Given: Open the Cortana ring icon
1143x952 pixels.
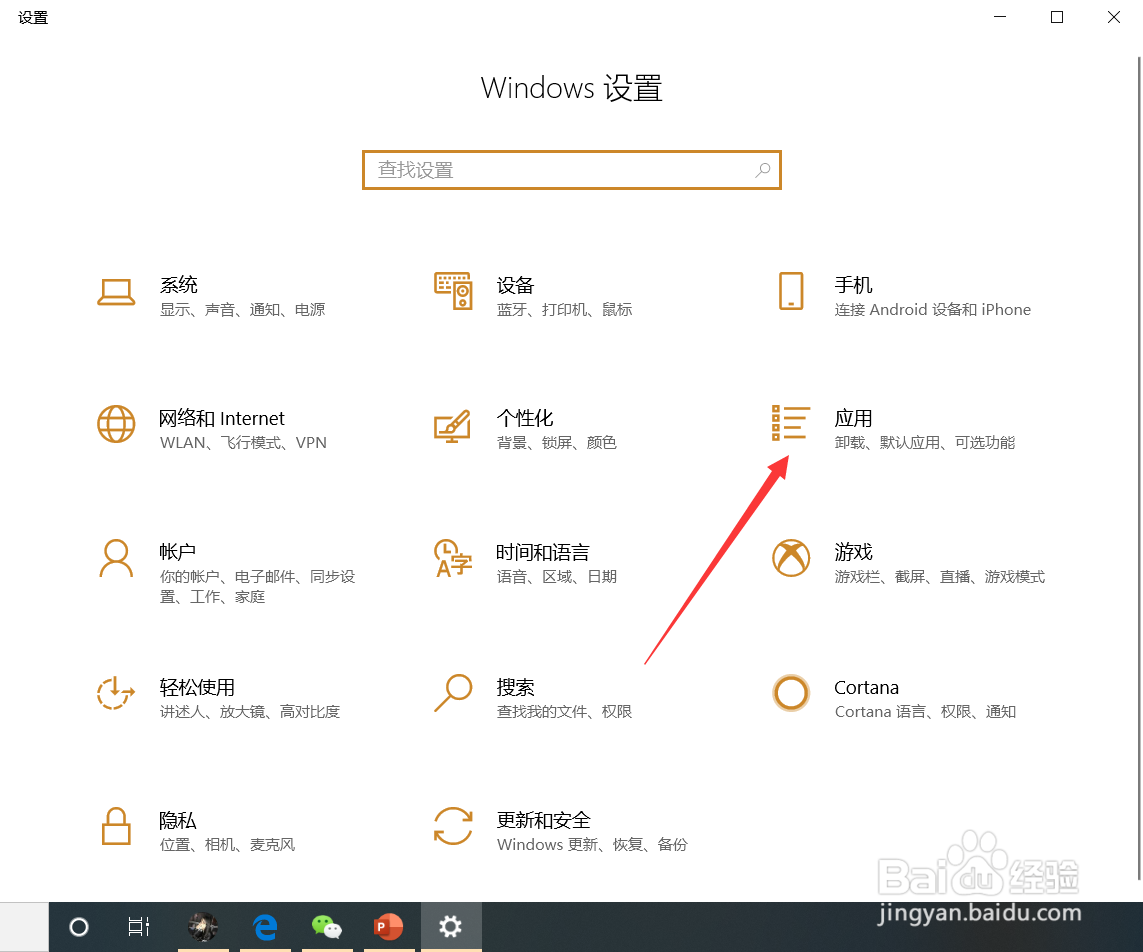Looking at the screenshot, I should click(791, 692).
